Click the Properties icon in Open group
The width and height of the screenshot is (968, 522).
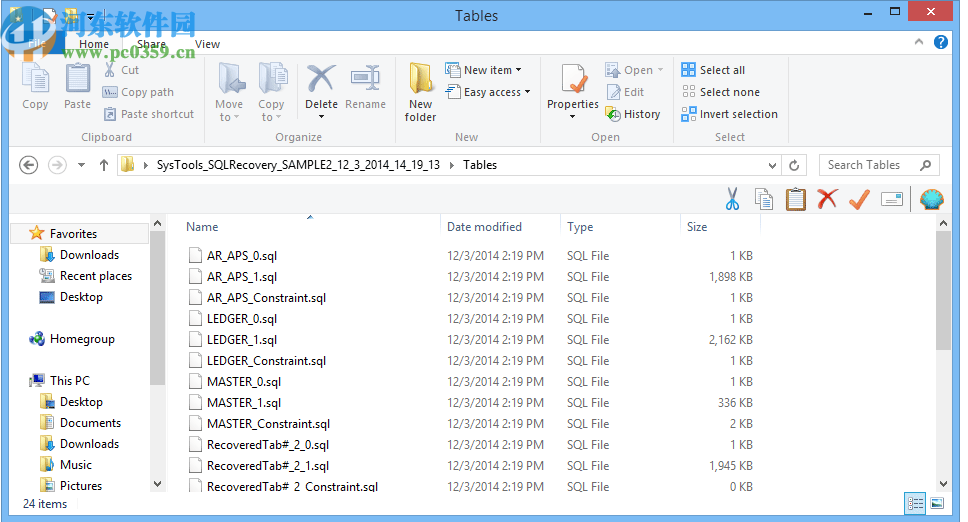pyautogui.click(x=573, y=80)
